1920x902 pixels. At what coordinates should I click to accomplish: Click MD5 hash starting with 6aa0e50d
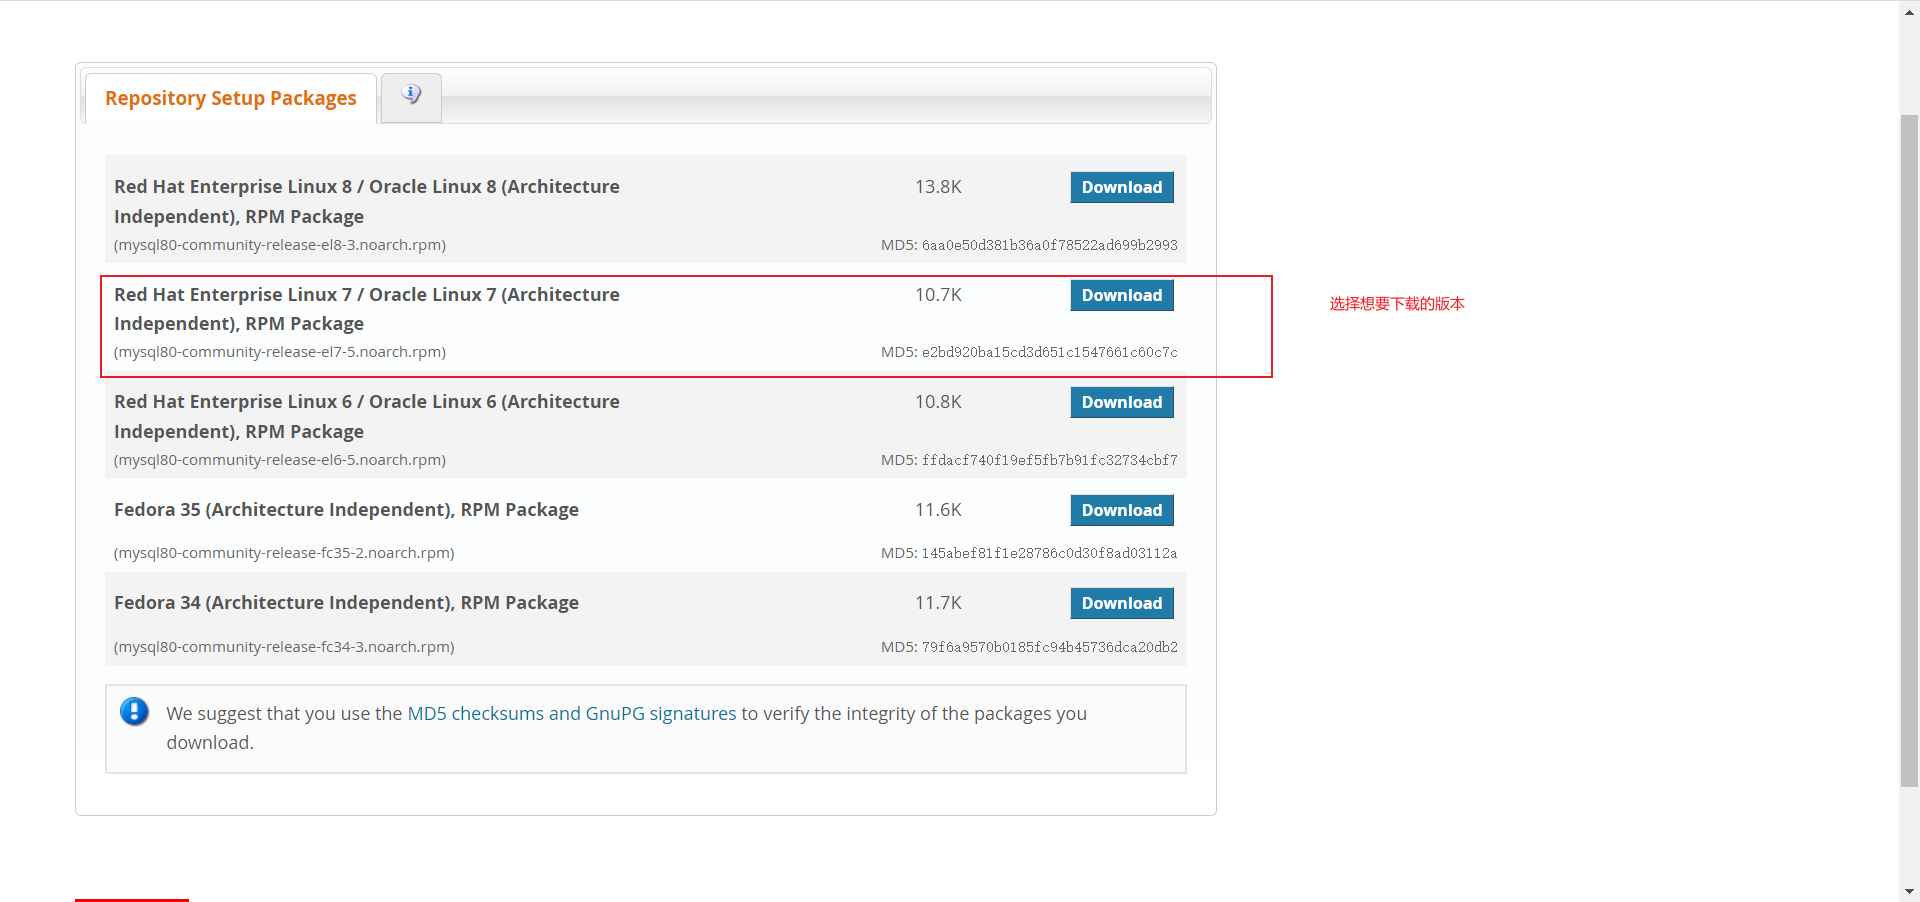1050,245
